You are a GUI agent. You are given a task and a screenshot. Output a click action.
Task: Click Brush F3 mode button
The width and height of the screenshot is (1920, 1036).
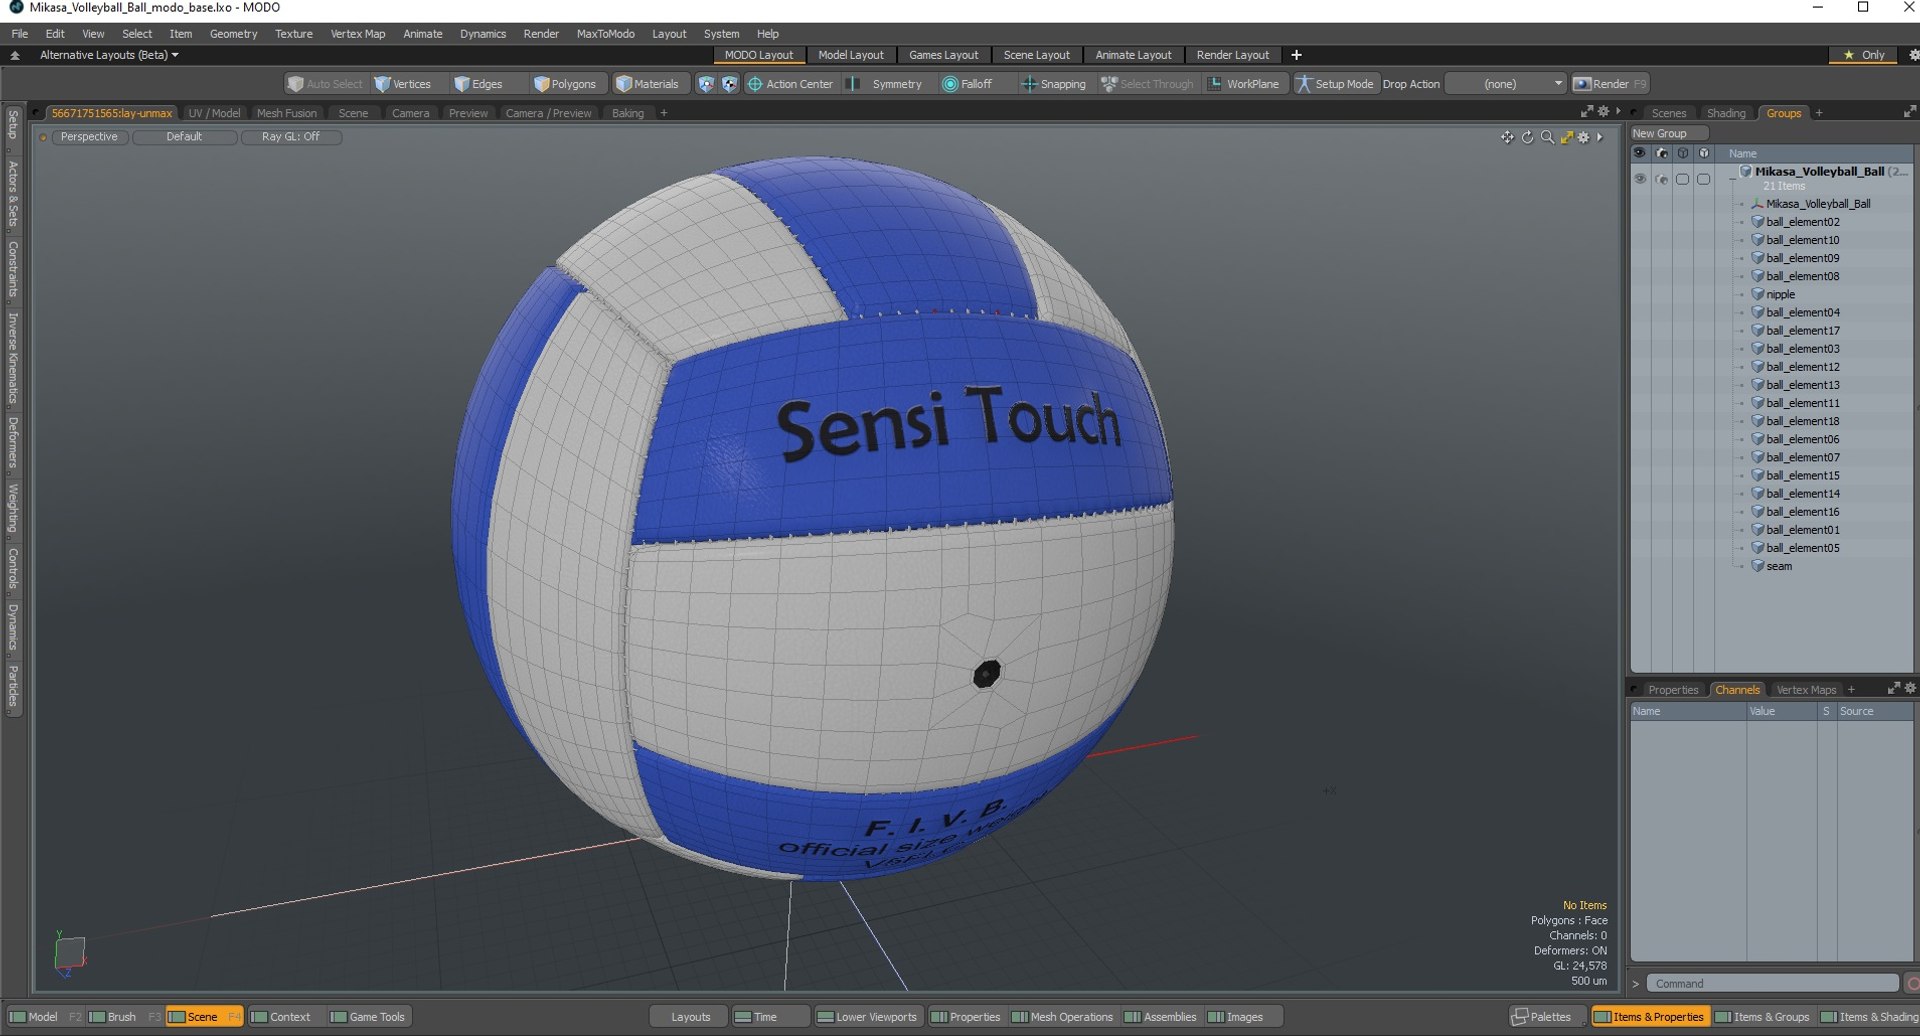(x=125, y=1017)
